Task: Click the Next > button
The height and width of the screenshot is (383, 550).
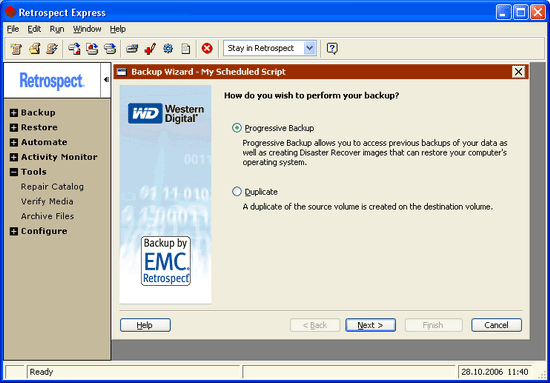Action: pyautogui.click(x=370, y=325)
